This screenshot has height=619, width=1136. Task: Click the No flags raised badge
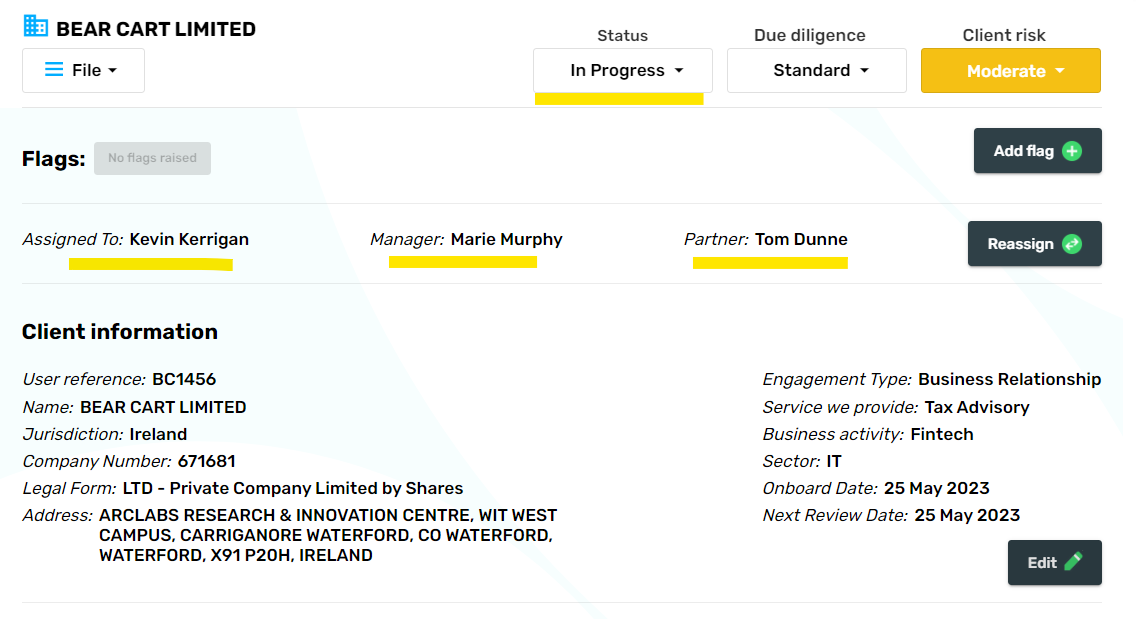(152, 158)
